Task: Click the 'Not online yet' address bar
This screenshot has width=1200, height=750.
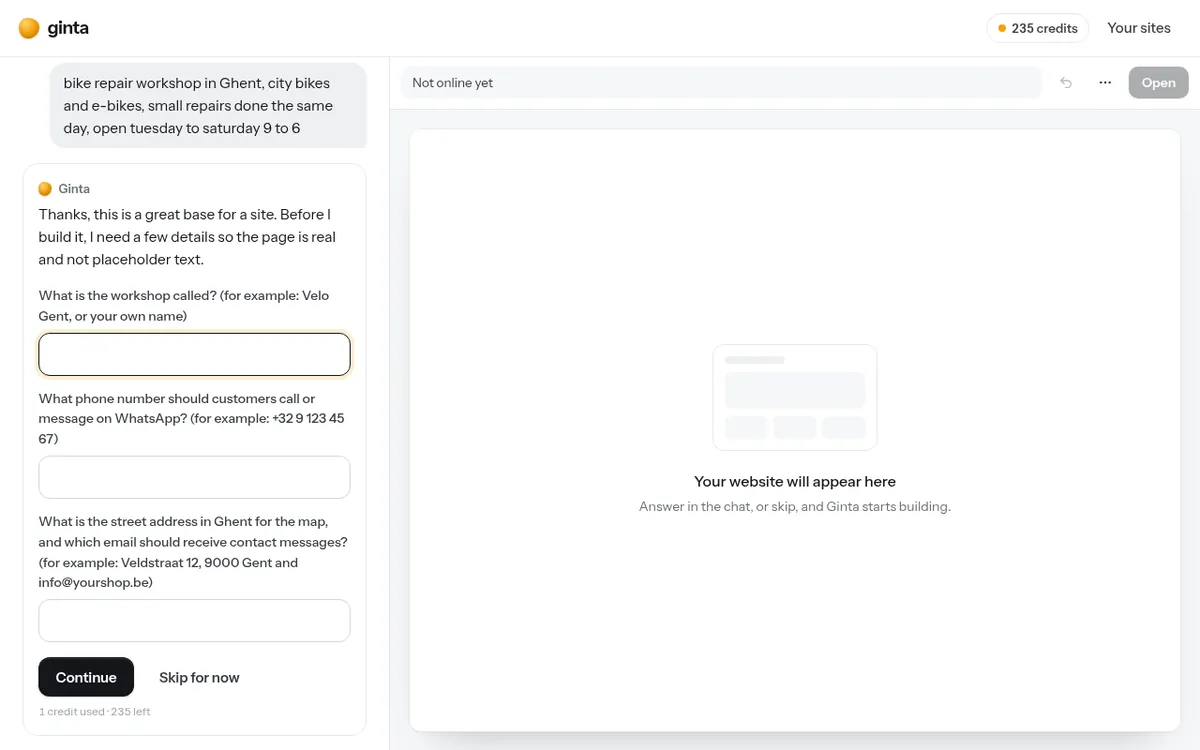Action: 721,83
